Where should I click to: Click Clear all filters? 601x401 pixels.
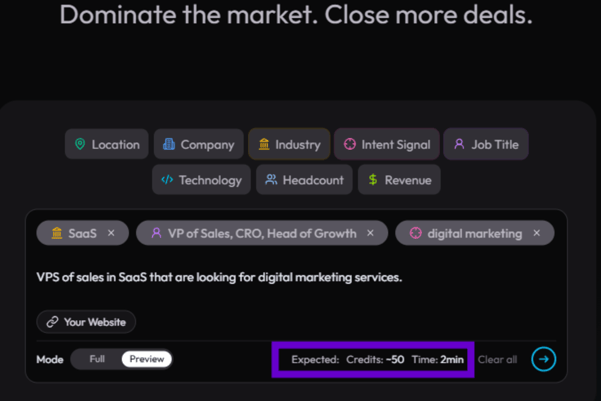497,360
